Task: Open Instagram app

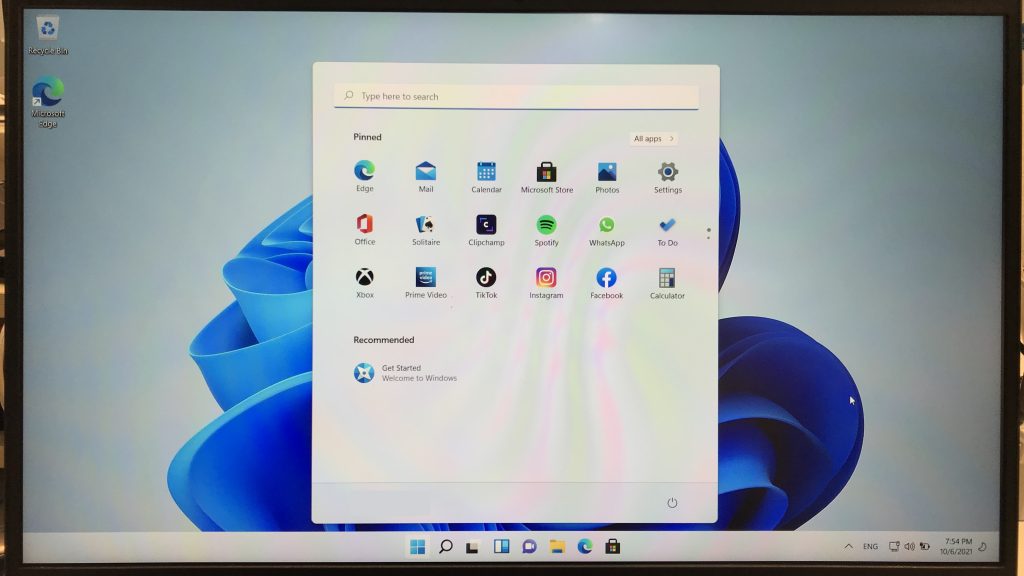Action: [x=546, y=283]
